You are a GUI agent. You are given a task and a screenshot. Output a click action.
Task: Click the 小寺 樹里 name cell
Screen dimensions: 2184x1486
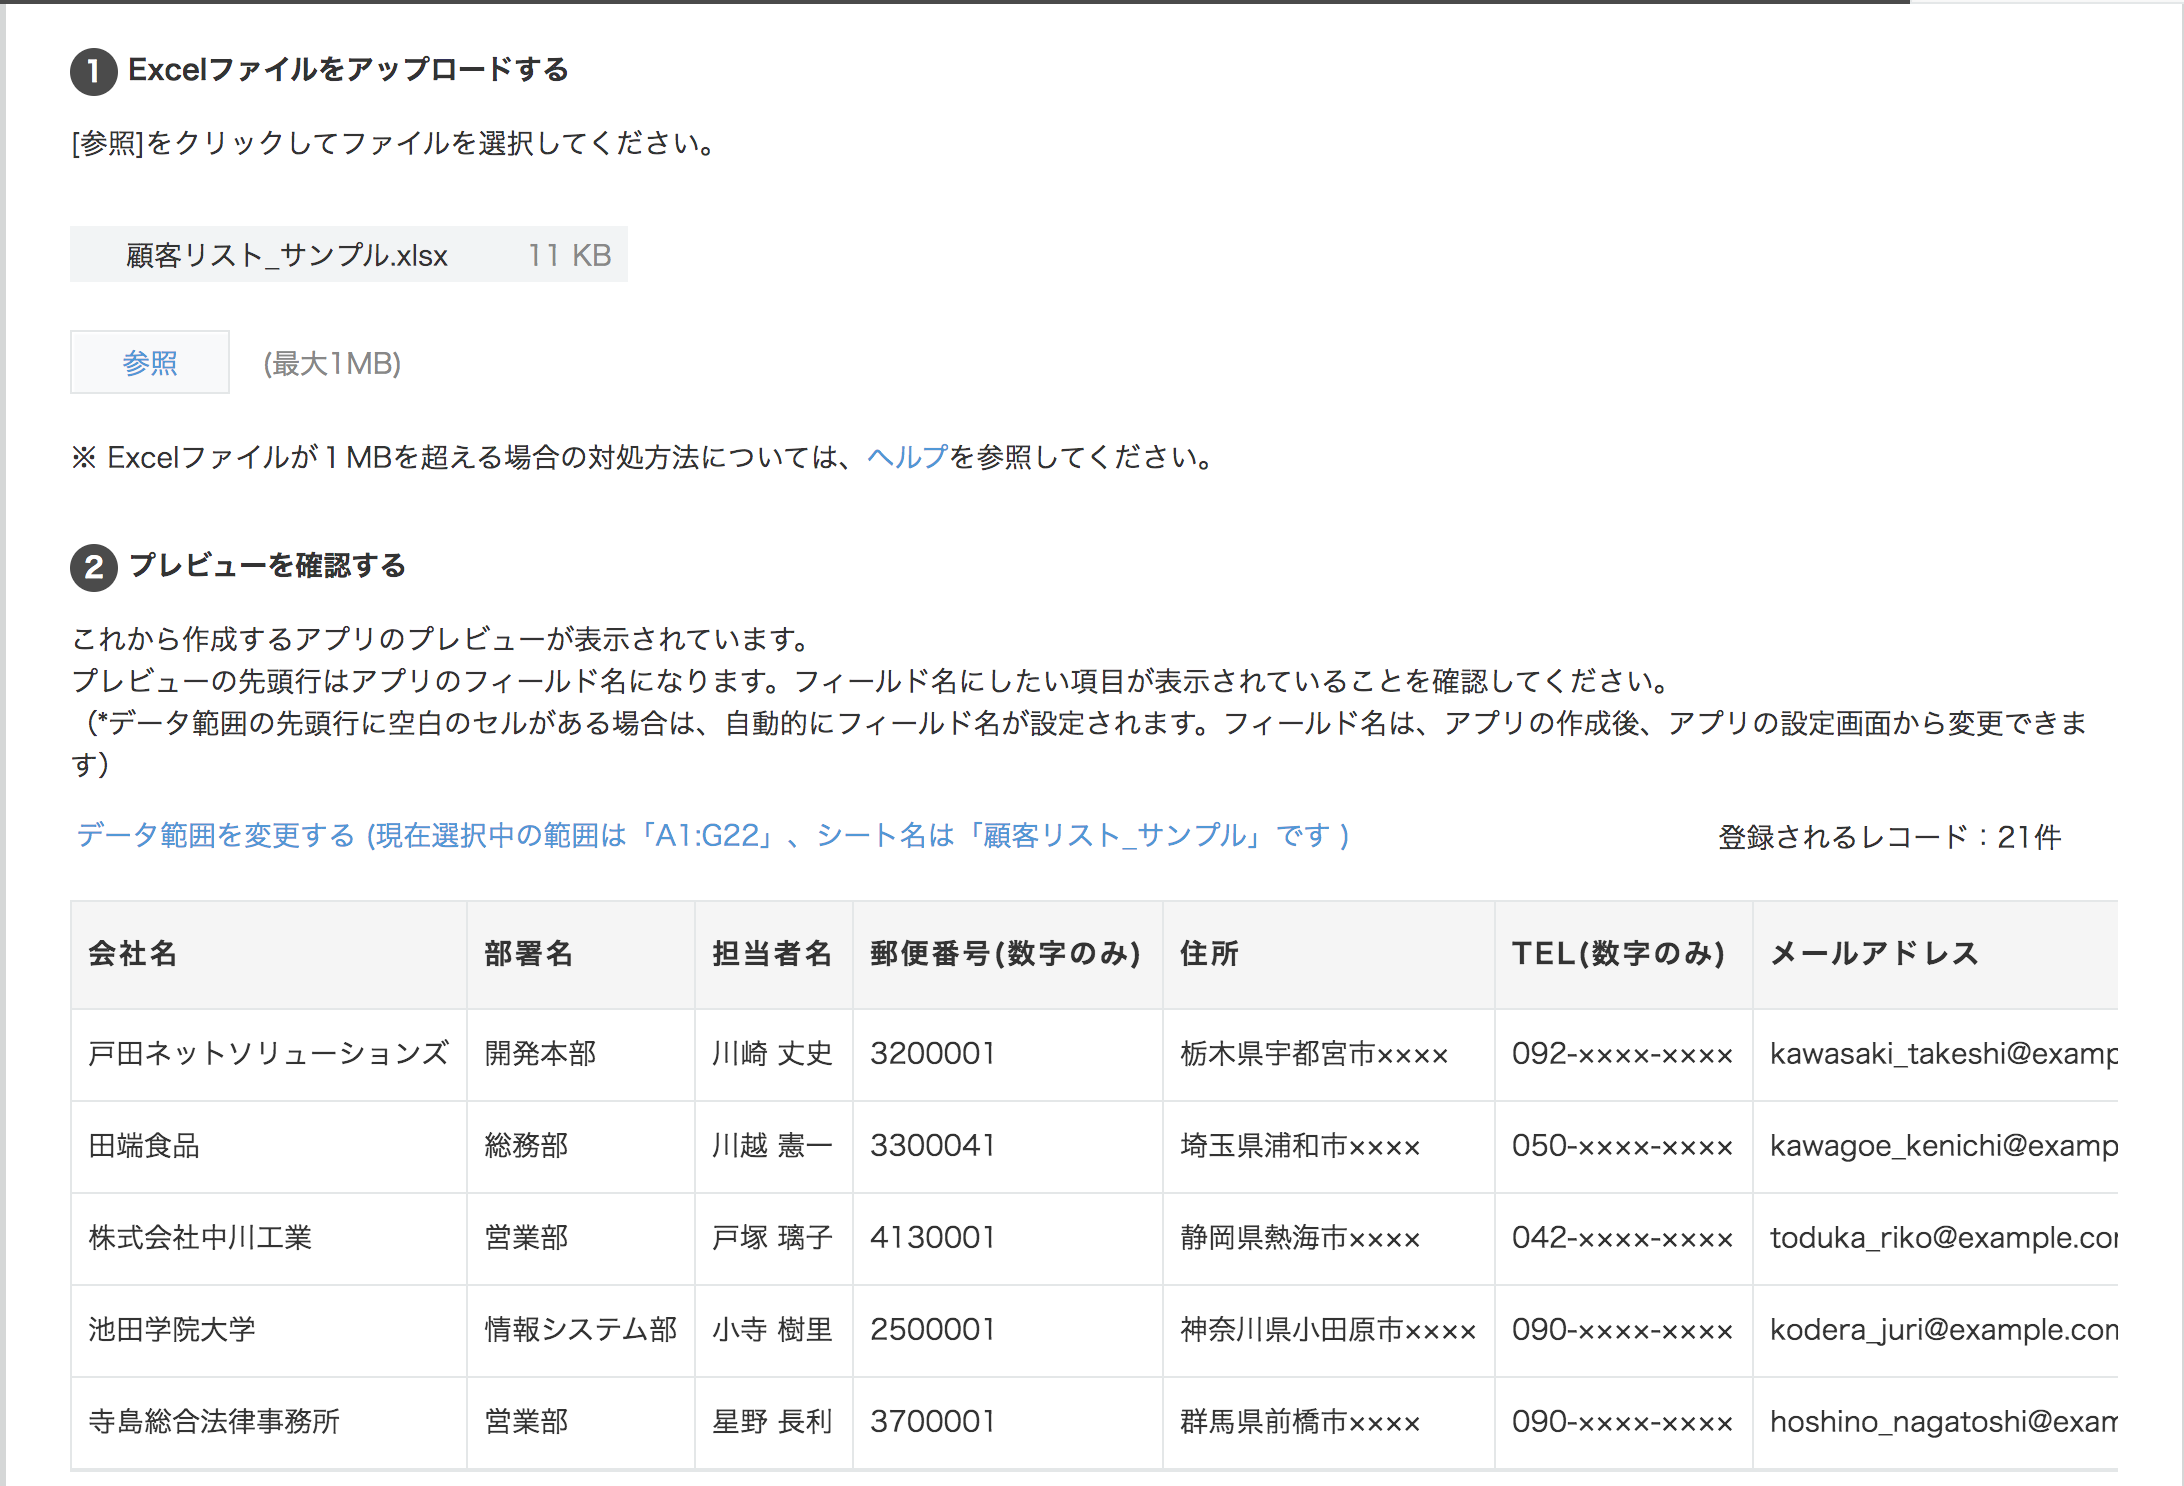[774, 1330]
